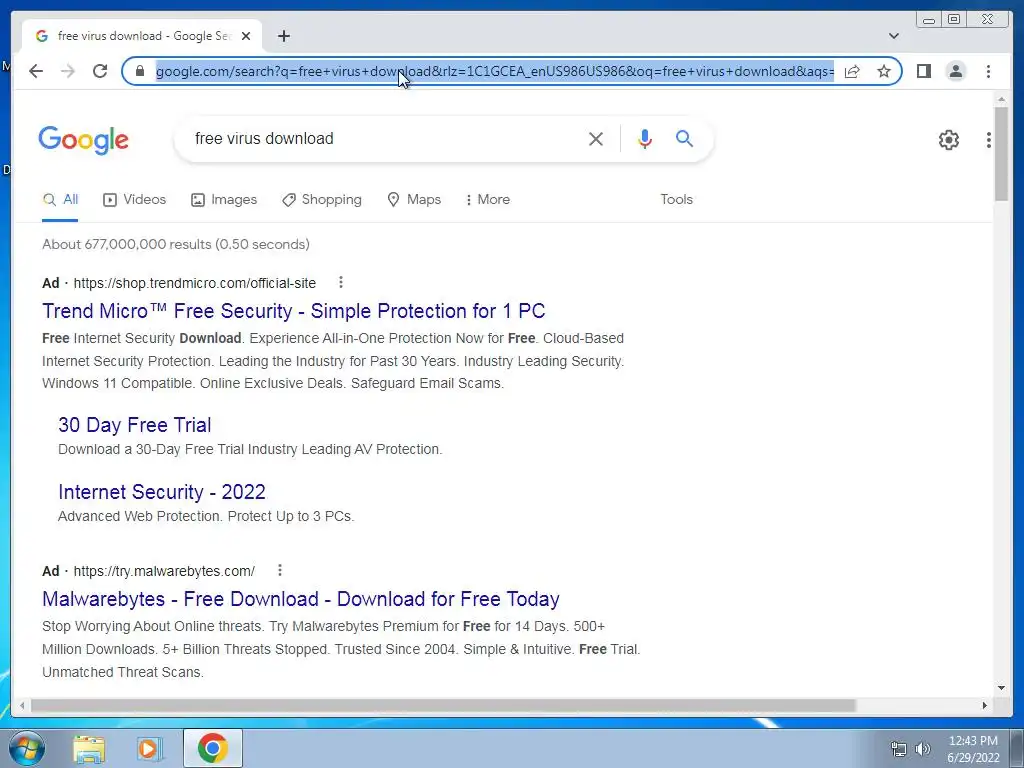Switch to the Images results tab
Image resolution: width=1024 pixels, height=768 pixels.
point(224,200)
